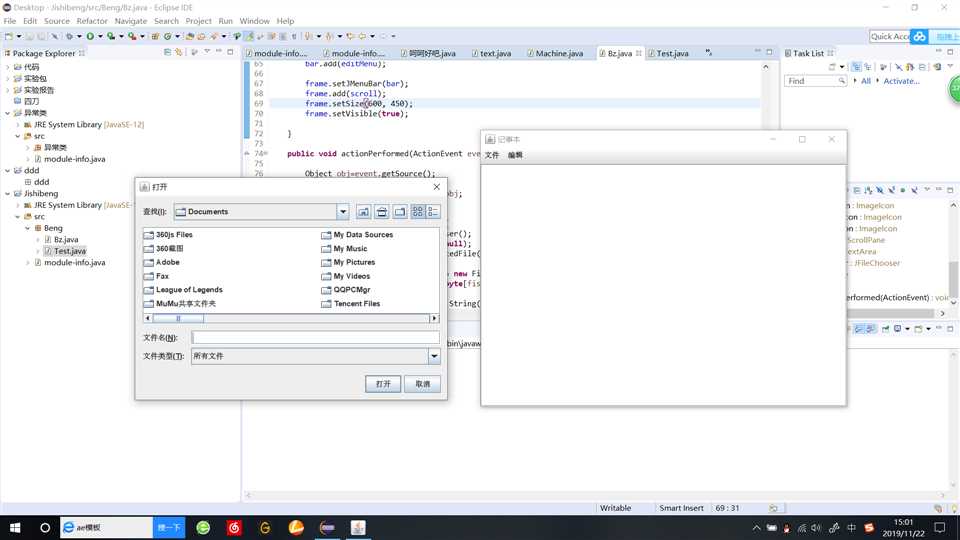
Task: Select the My Pictures folder
Action: [x=348, y=262]
